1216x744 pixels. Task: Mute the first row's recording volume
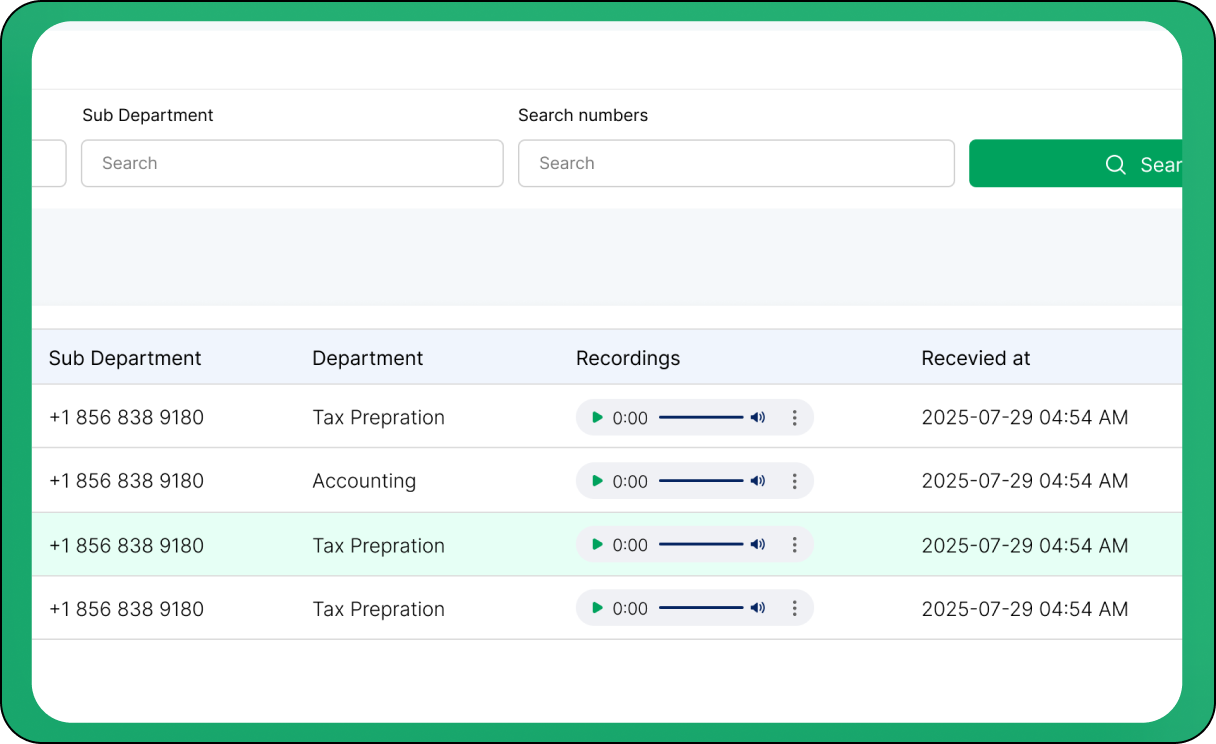(758, 418)
